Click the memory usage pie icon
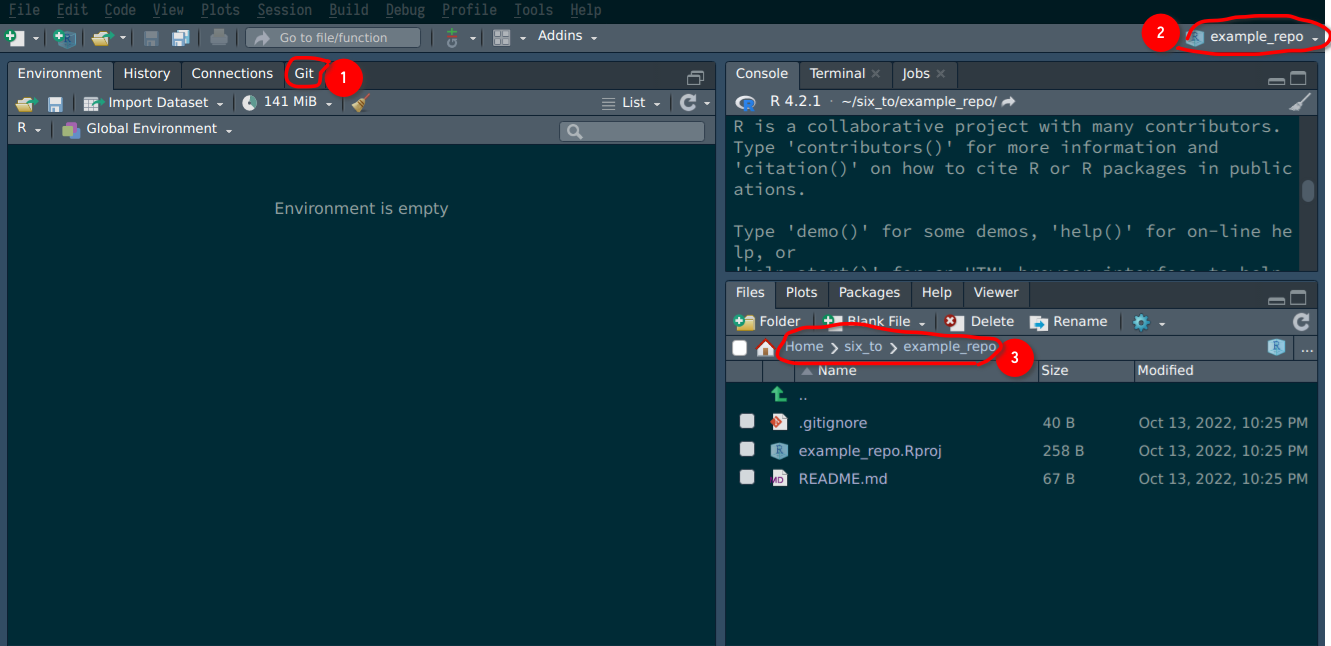Viewport: 1331px width, 646px height. click(250, 102)
